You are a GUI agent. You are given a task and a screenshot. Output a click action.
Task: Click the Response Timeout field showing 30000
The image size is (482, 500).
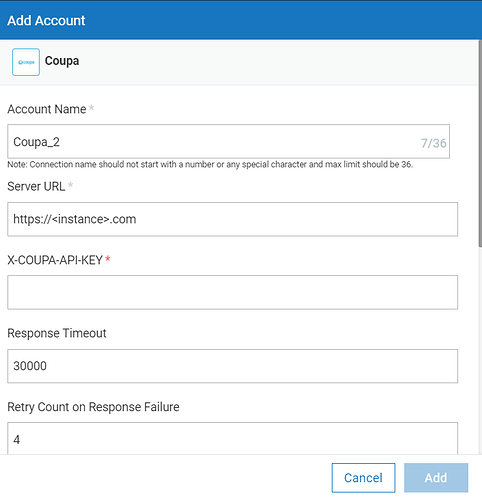point(233,366)
